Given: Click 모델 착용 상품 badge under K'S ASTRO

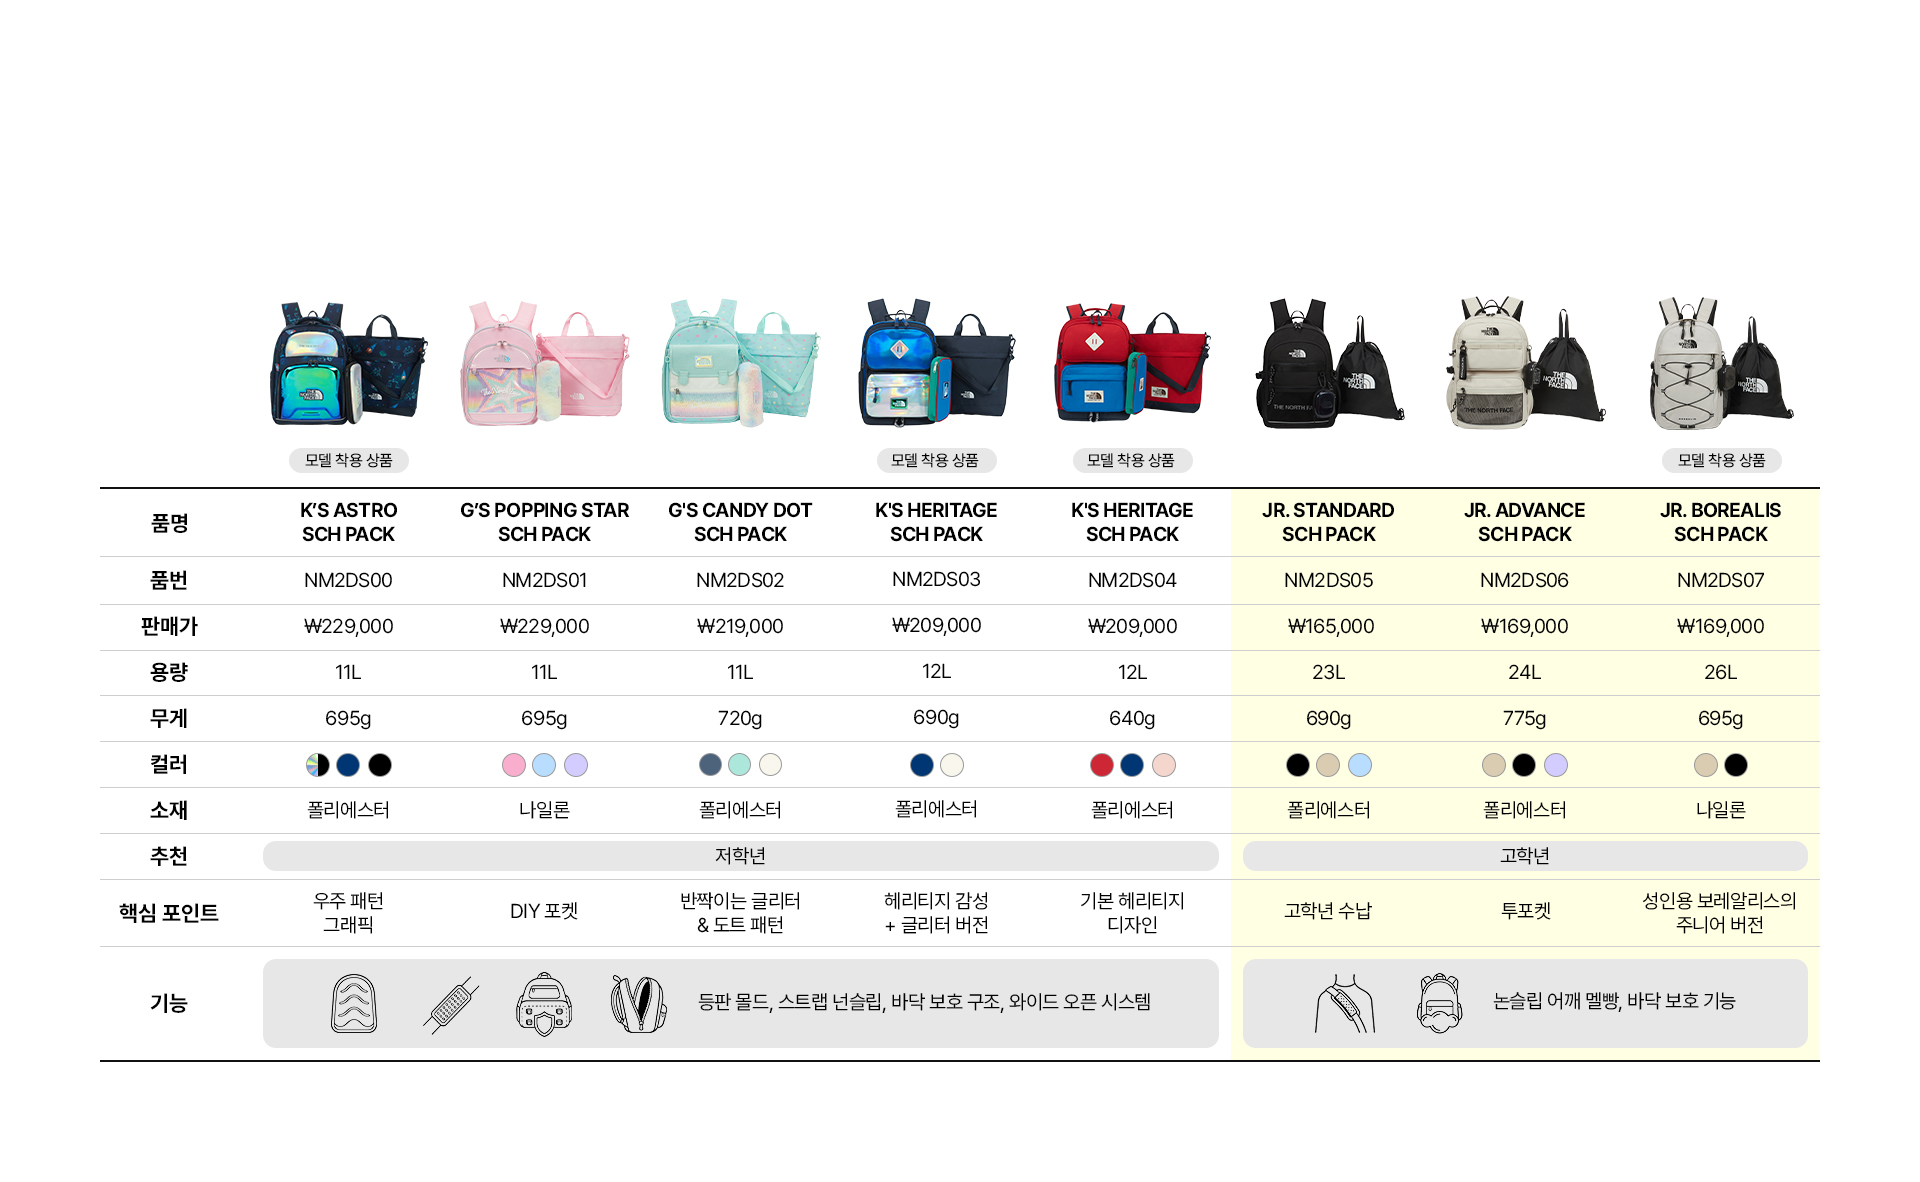Looking at the screenshot, I should pyautogui.click(x=348, y=460).
